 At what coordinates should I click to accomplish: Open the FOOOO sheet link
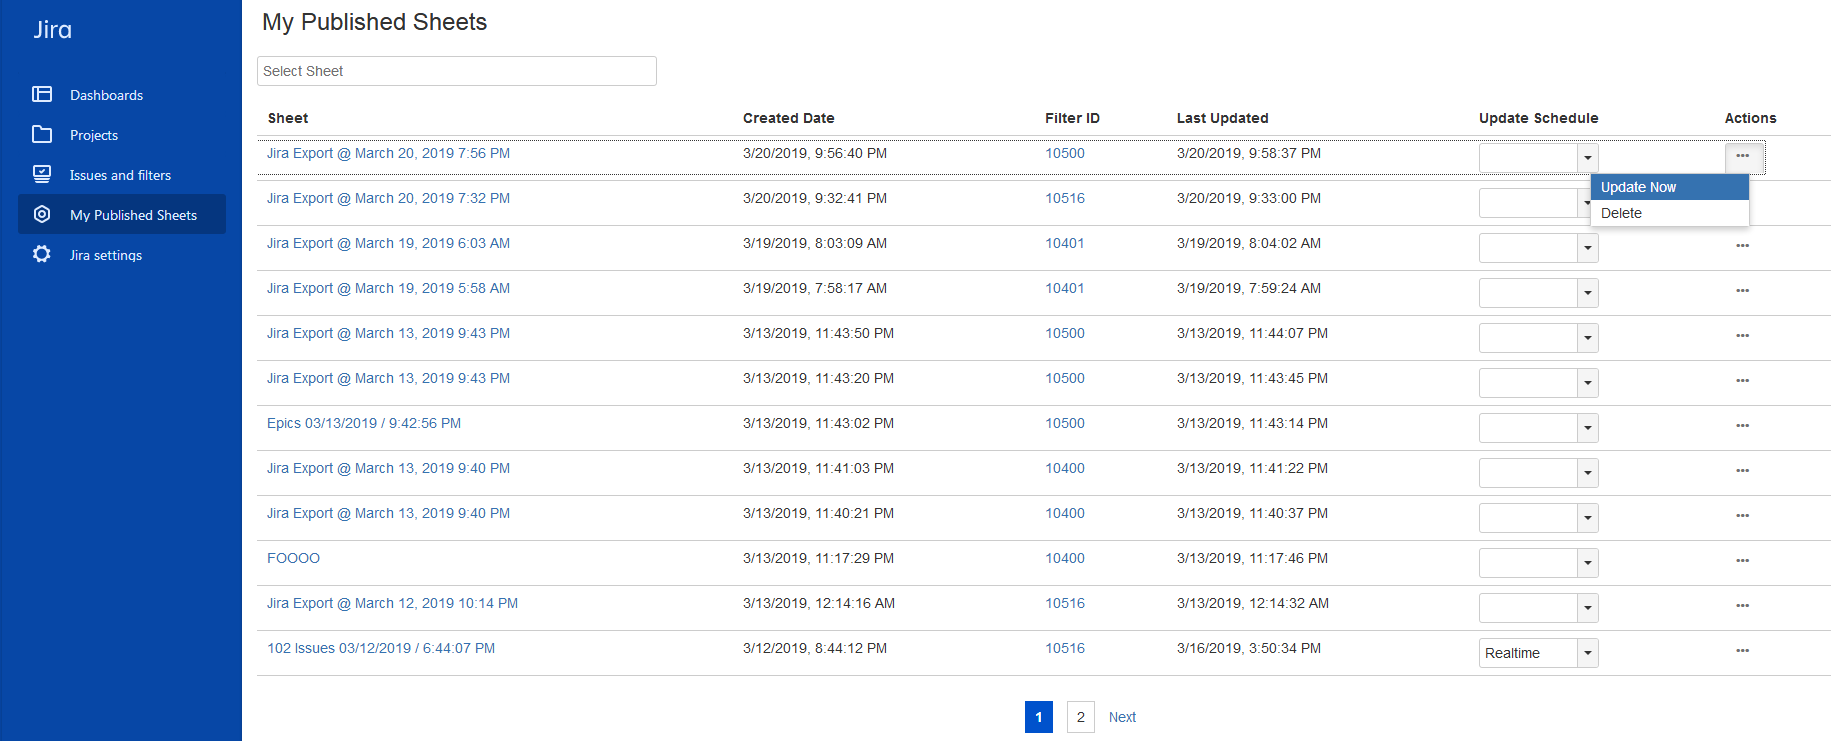(x=293, y=558)
